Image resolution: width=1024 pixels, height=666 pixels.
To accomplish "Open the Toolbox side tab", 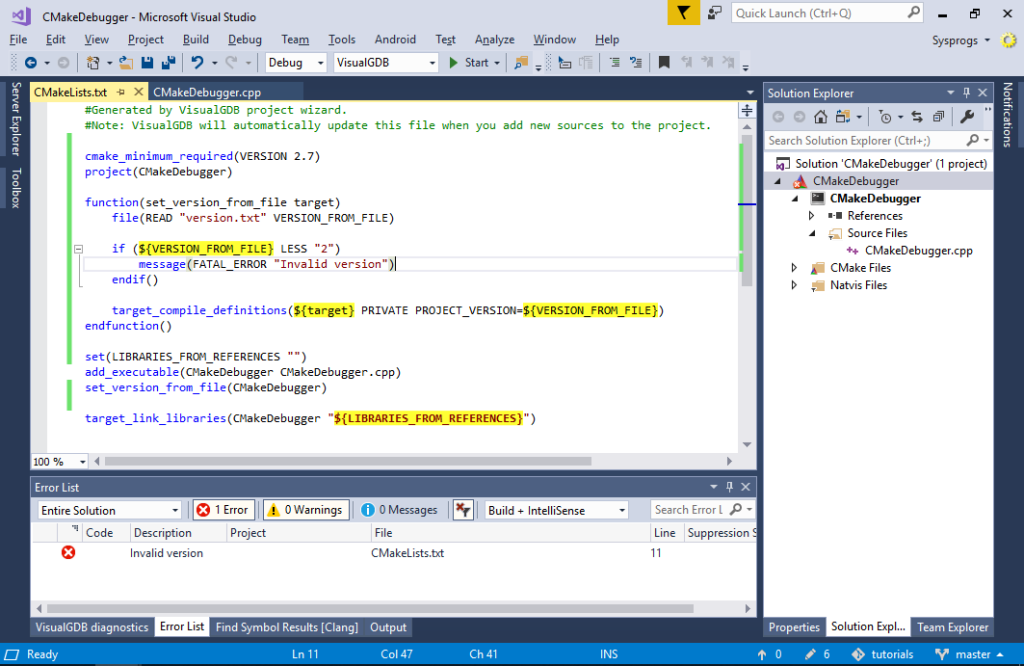I will (16, 188).
